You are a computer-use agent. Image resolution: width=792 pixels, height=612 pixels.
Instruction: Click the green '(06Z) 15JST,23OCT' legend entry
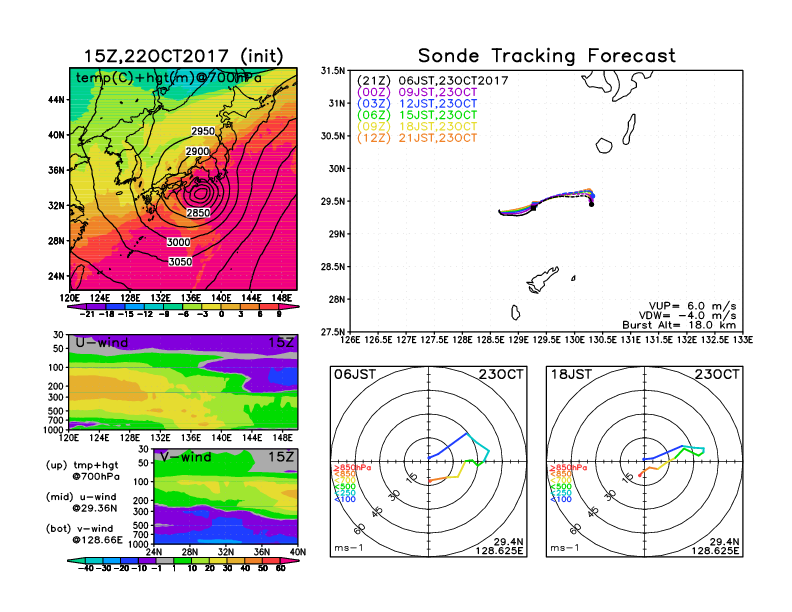[x=417, y=115]
